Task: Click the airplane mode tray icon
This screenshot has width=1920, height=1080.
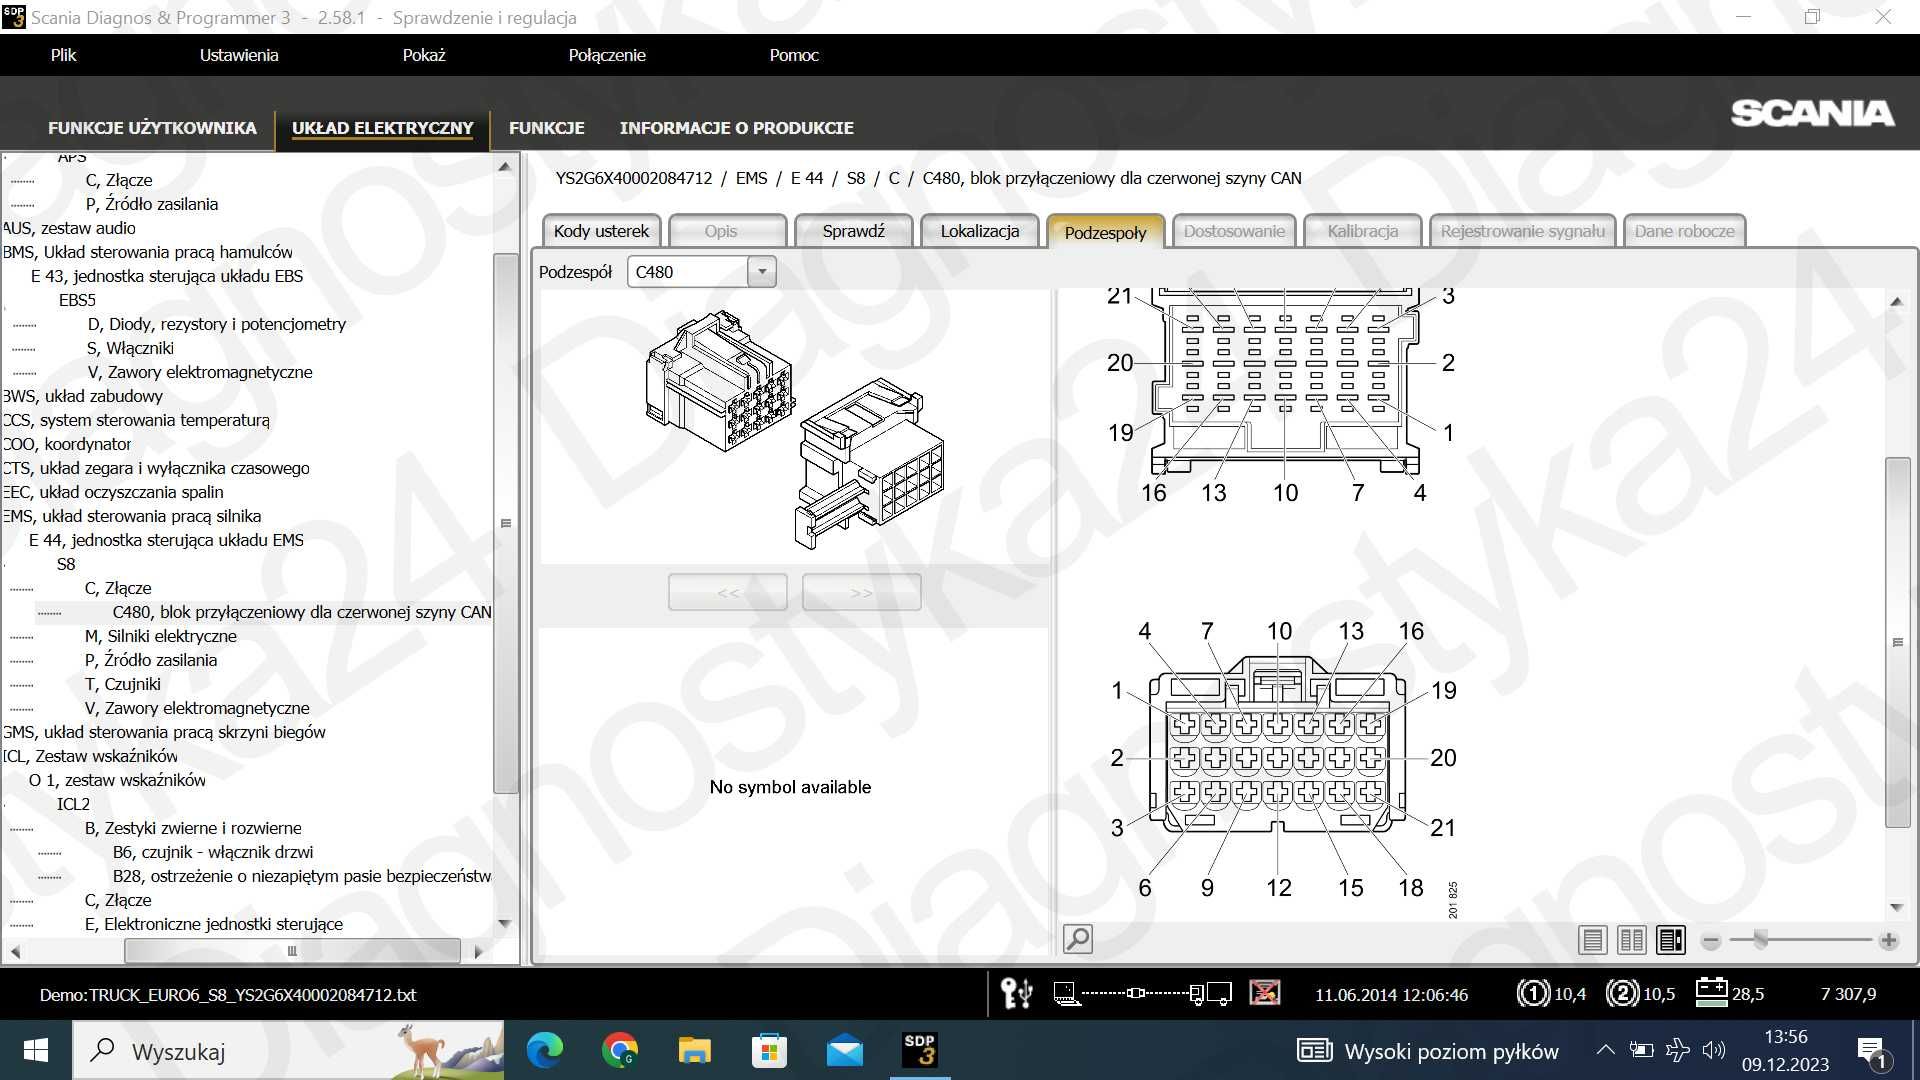Action: point(1678,1050)
